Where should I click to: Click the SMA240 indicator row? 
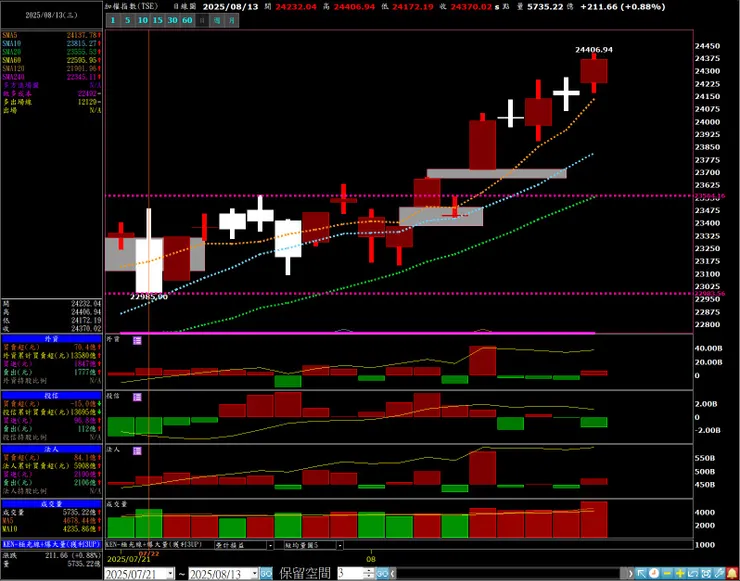tap(51, 76)
